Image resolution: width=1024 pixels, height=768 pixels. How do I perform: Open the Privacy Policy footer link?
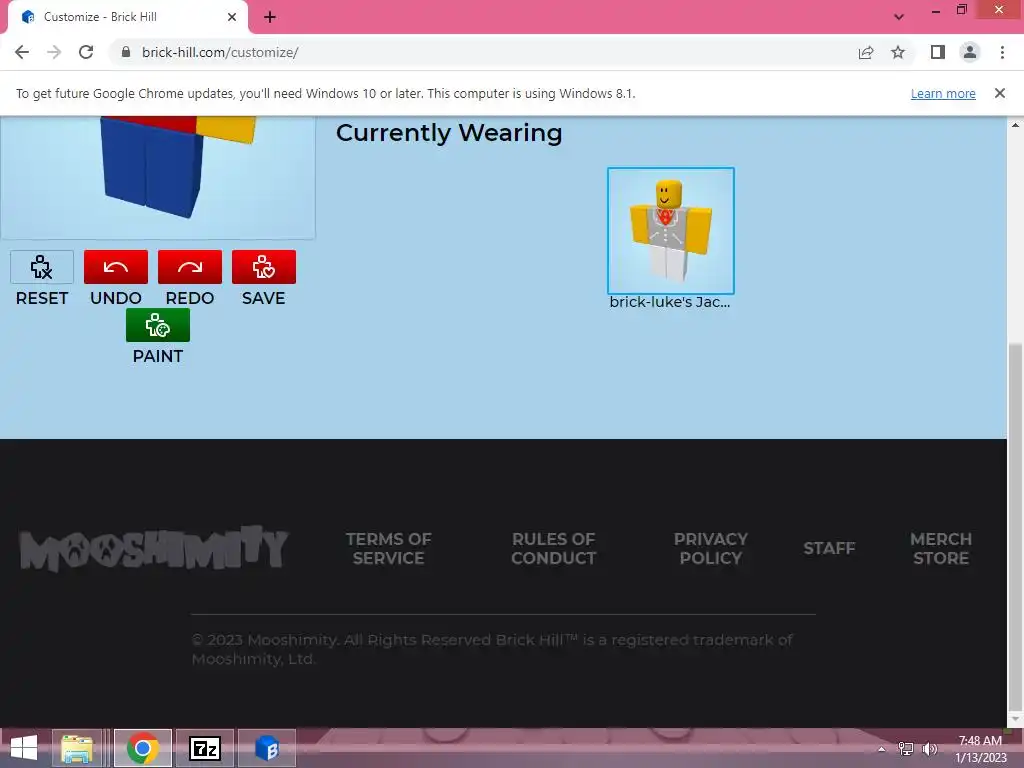click(711, 549)
